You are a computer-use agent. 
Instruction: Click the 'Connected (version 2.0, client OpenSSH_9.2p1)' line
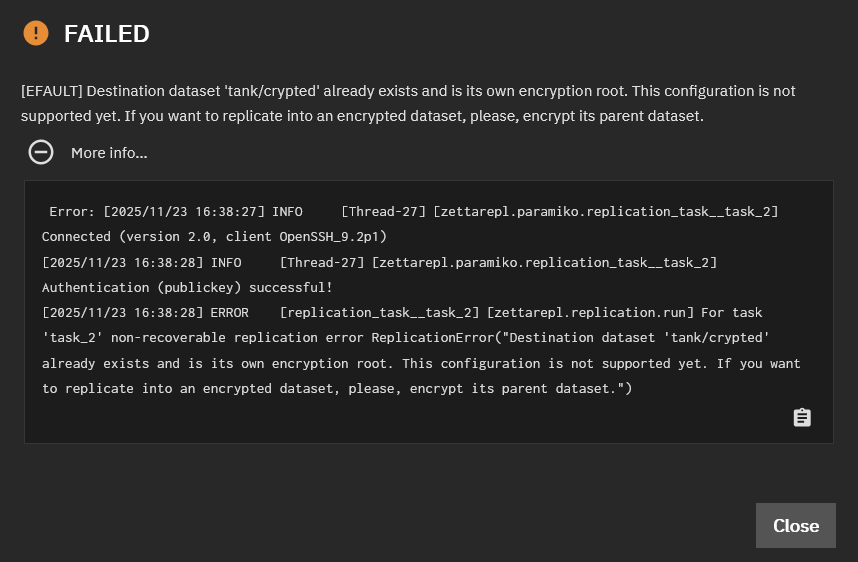[x=214, y=236]
